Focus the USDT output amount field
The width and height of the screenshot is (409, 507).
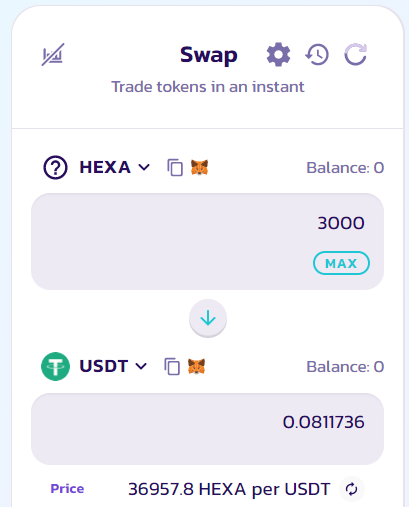pos(207,429)
